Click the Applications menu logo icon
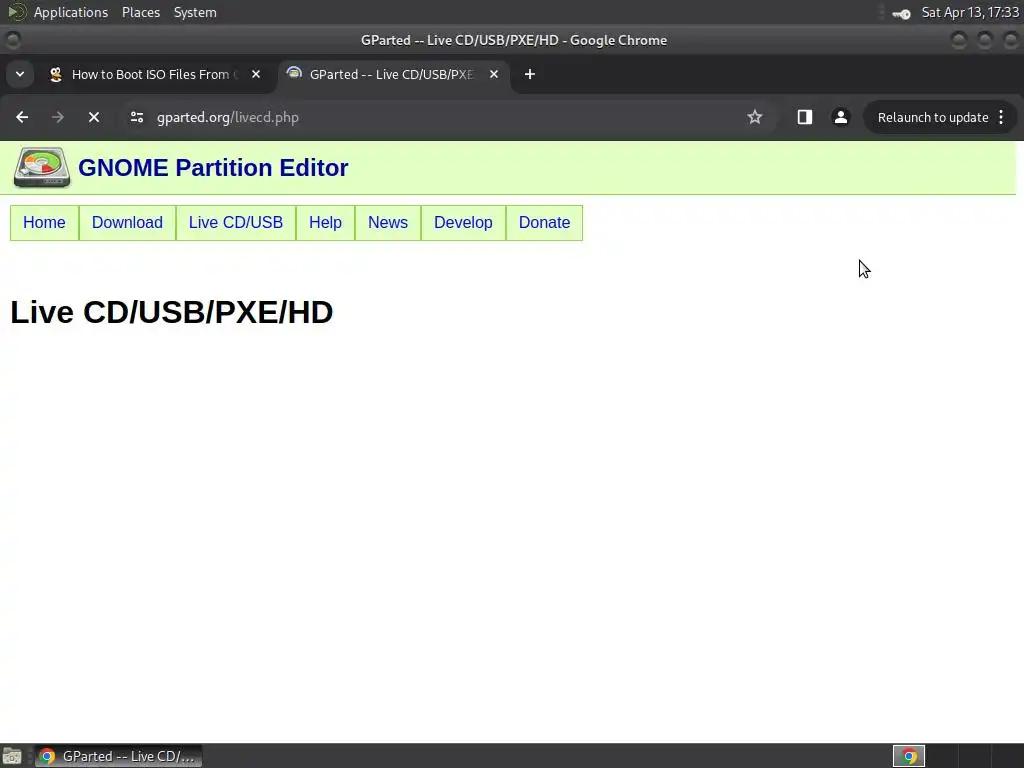 (17, 12)
